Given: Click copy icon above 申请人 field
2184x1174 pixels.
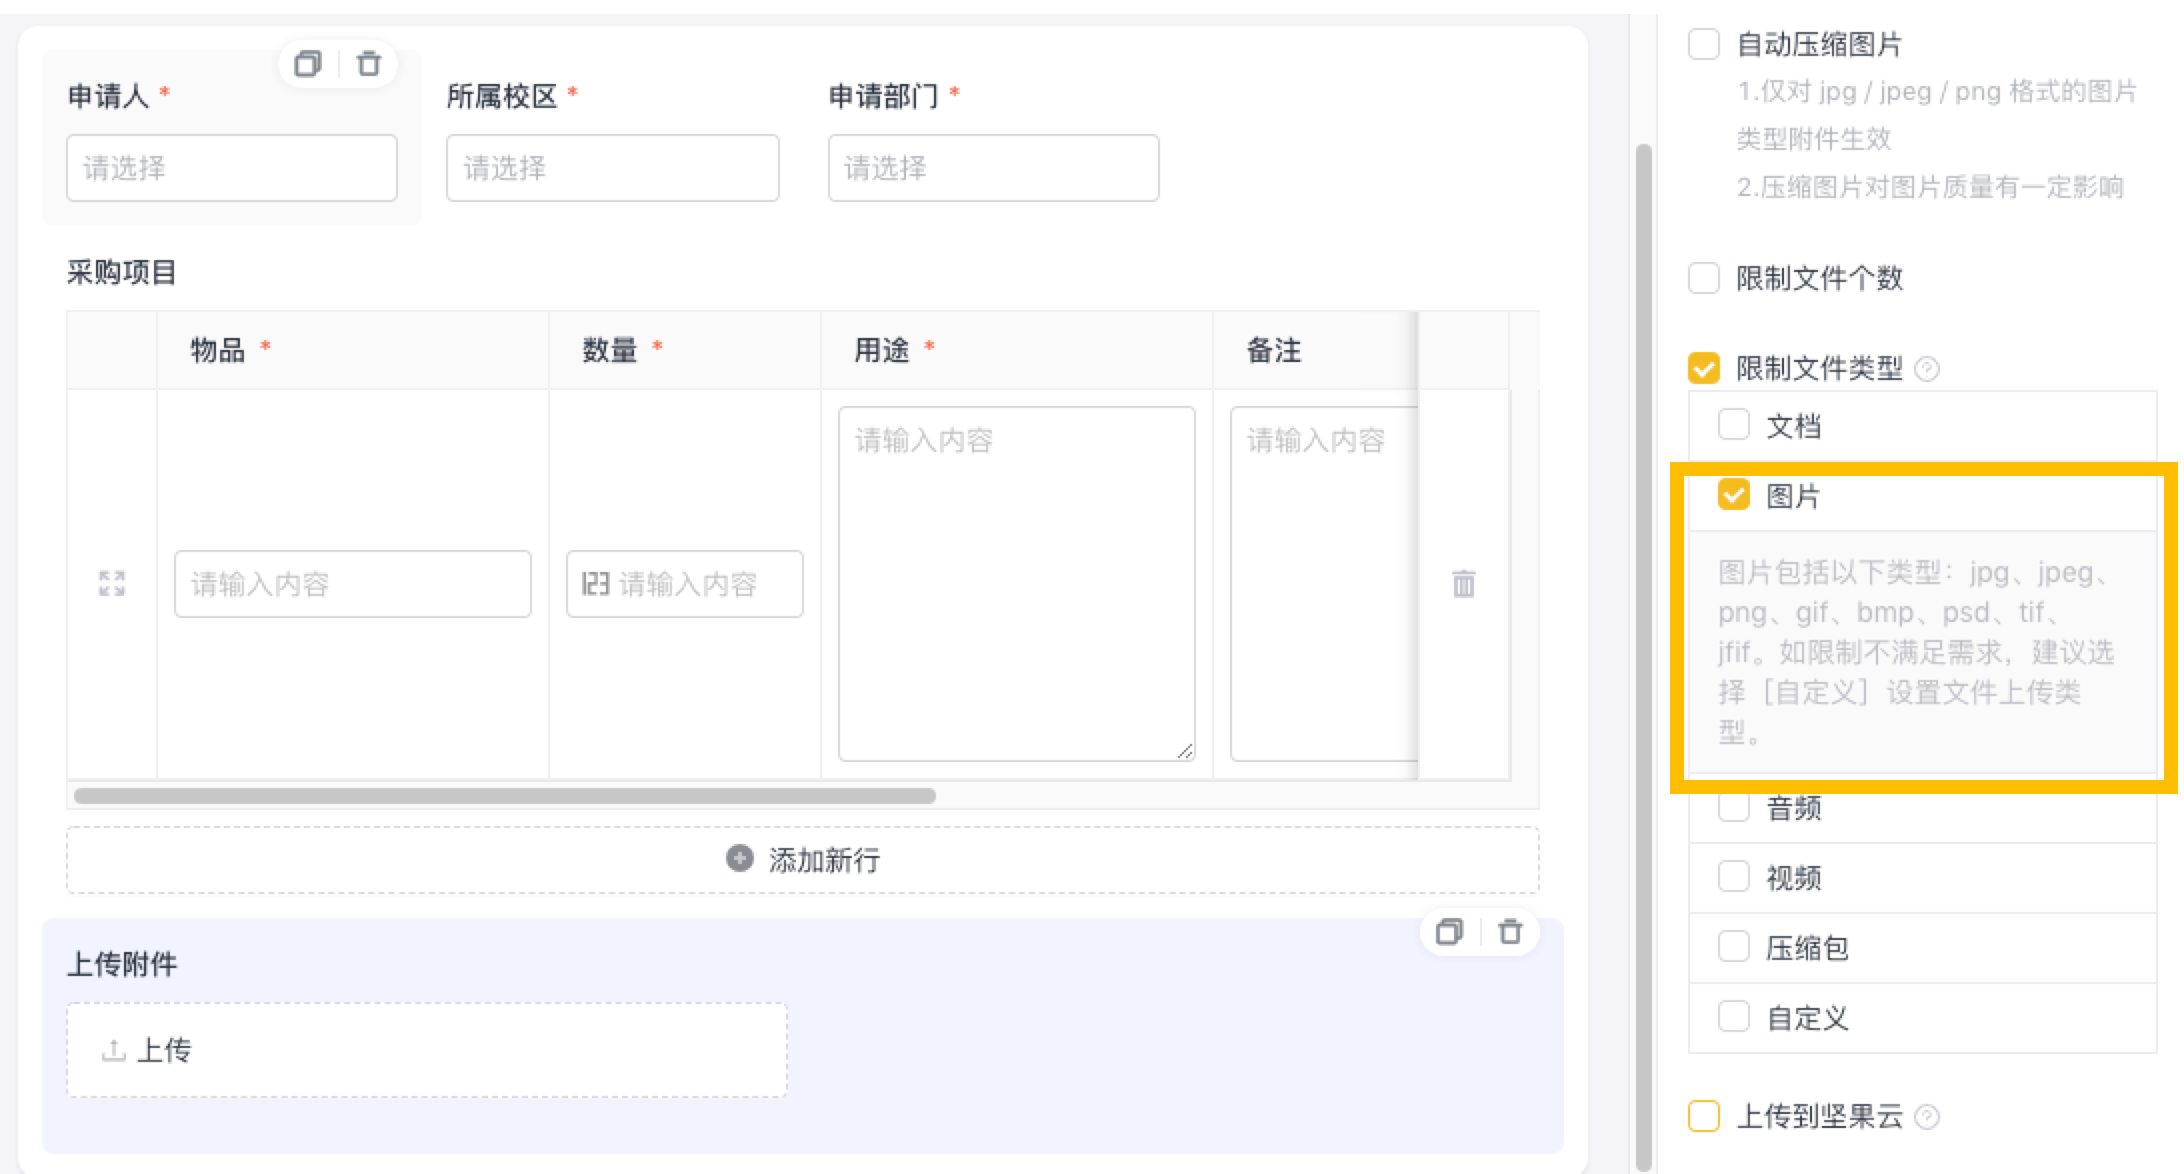Looking at the screenshot, I should pos(308,64).
